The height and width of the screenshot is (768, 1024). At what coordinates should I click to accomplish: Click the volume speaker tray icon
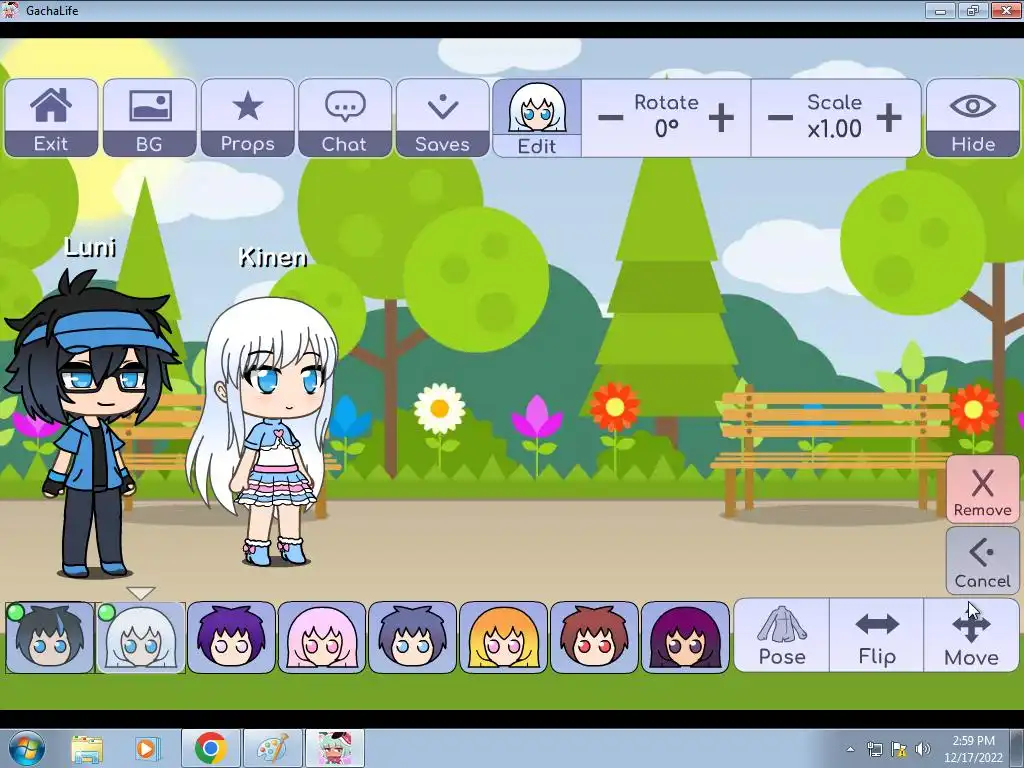[x=923, y=749]
